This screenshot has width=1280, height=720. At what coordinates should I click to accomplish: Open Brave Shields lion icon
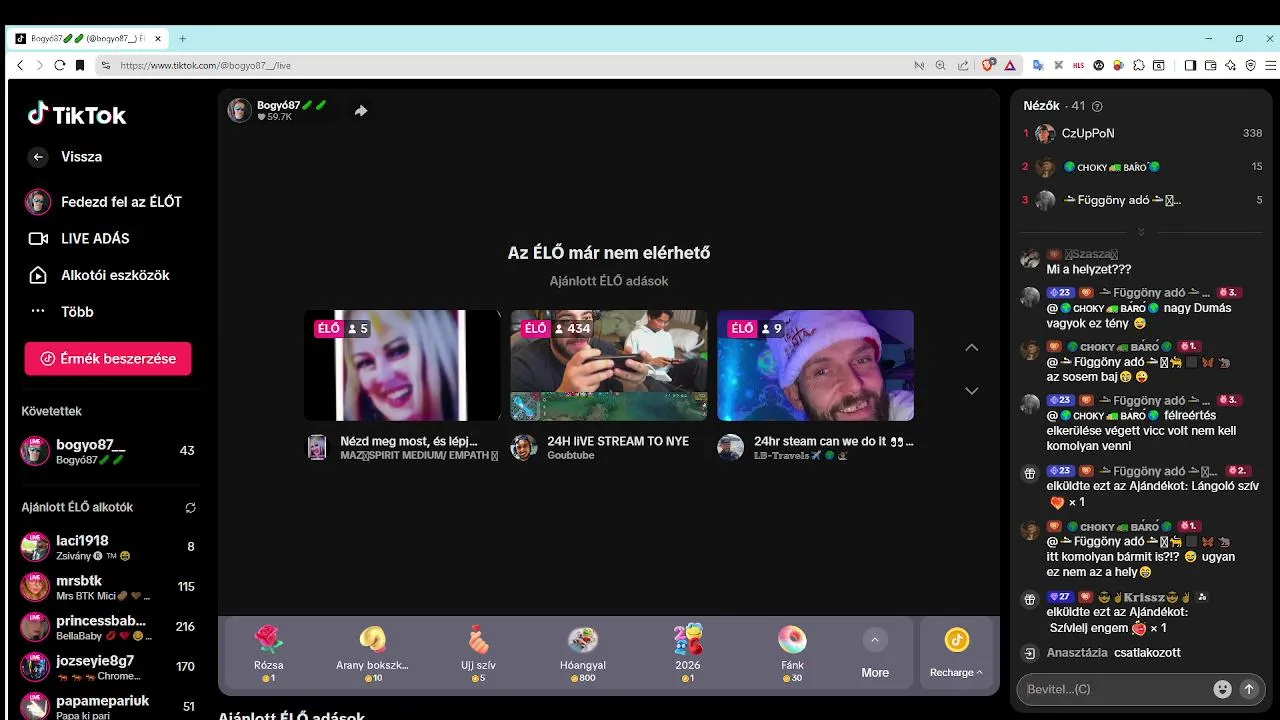pos(988,65)
